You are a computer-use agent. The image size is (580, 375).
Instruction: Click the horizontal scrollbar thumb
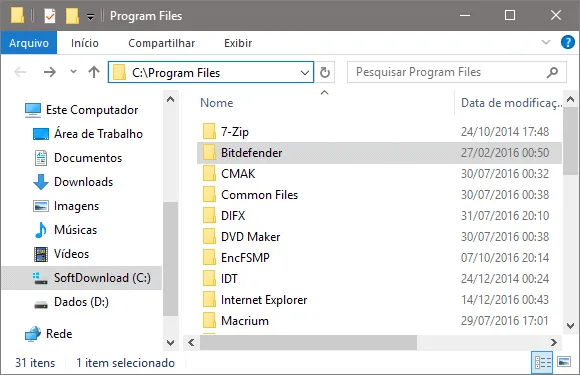tap(308, 342)
